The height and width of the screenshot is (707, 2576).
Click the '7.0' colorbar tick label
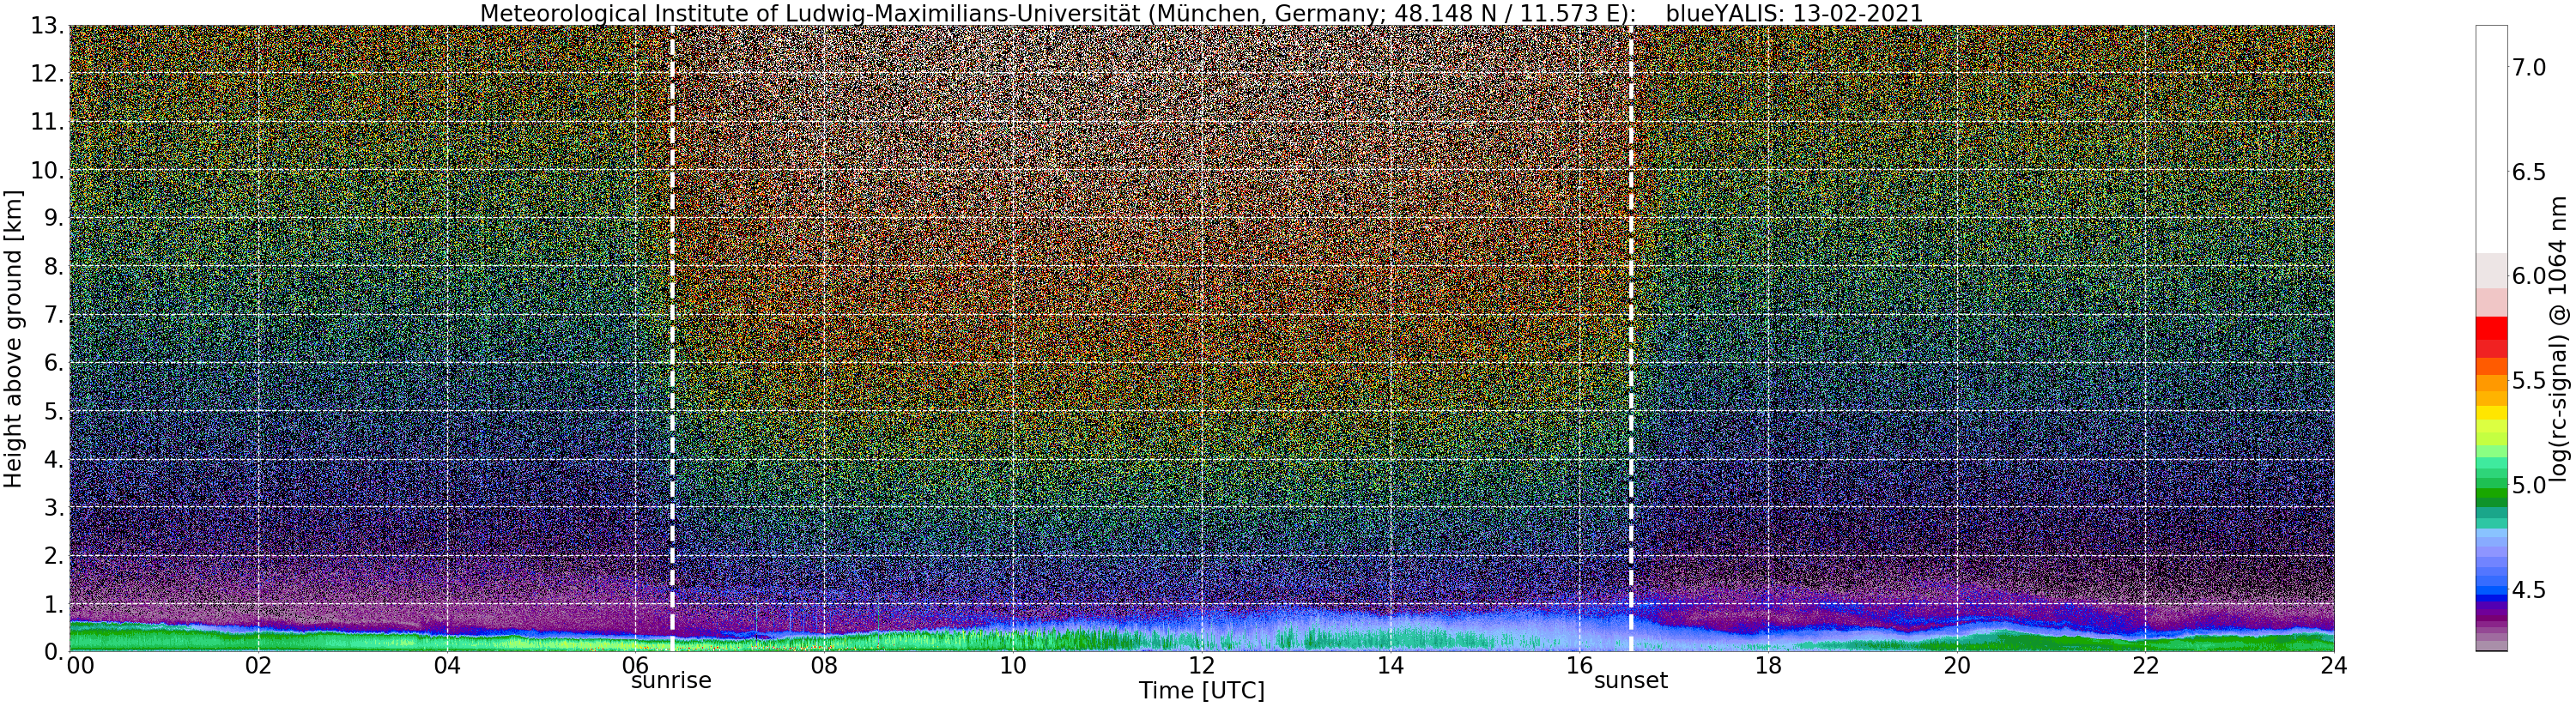2528,68
